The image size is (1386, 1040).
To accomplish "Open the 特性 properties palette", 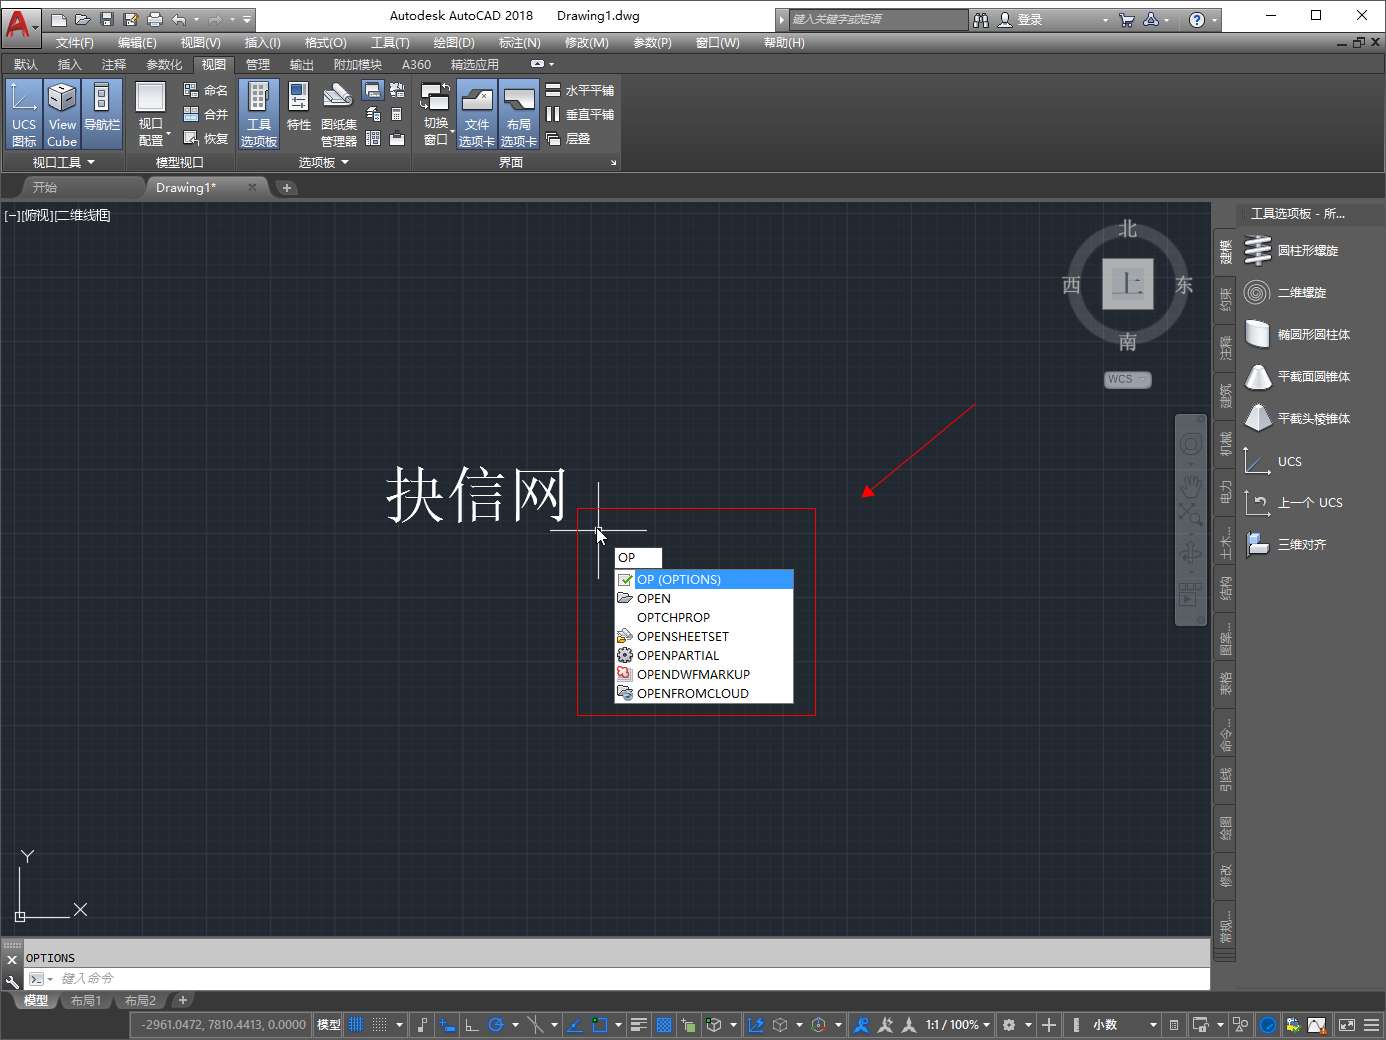I will (298, 108).
